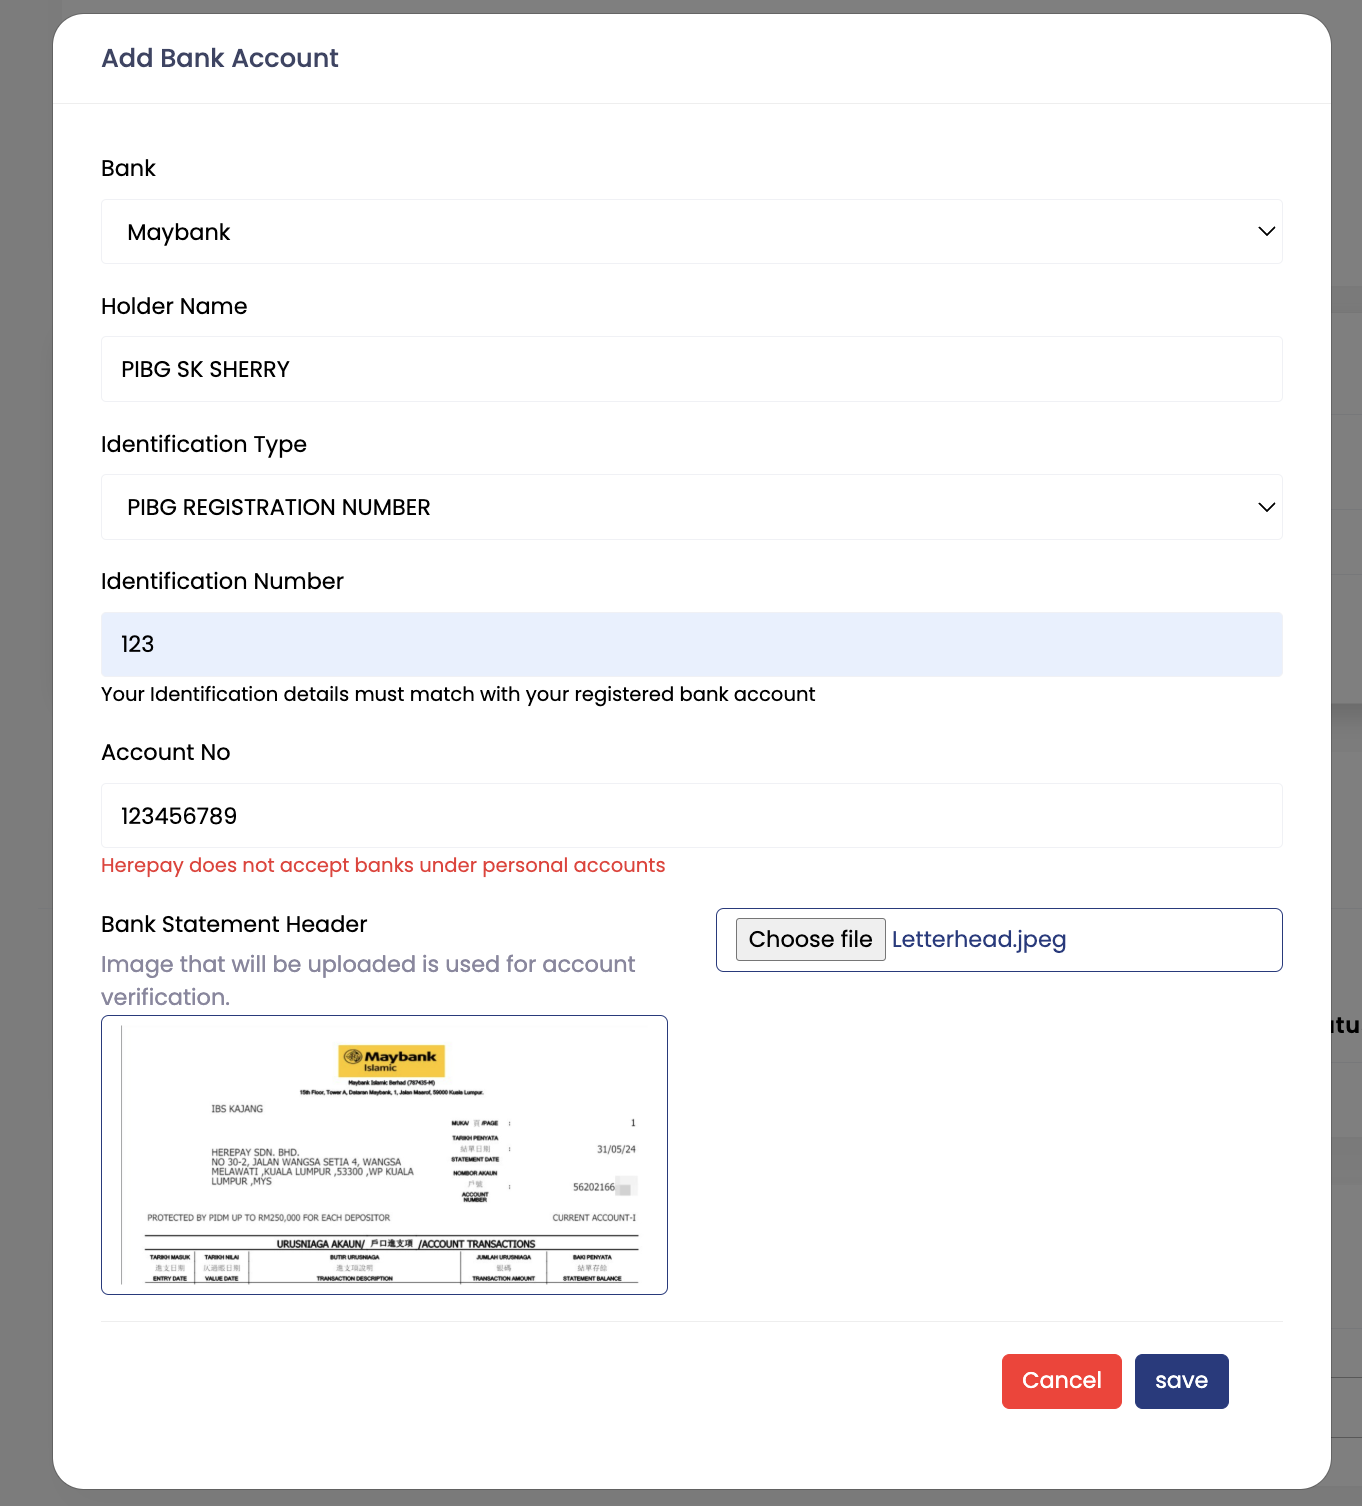Focus the Identification Number field
This screenshot has height=1506, width=1362.
click(691, 644)
